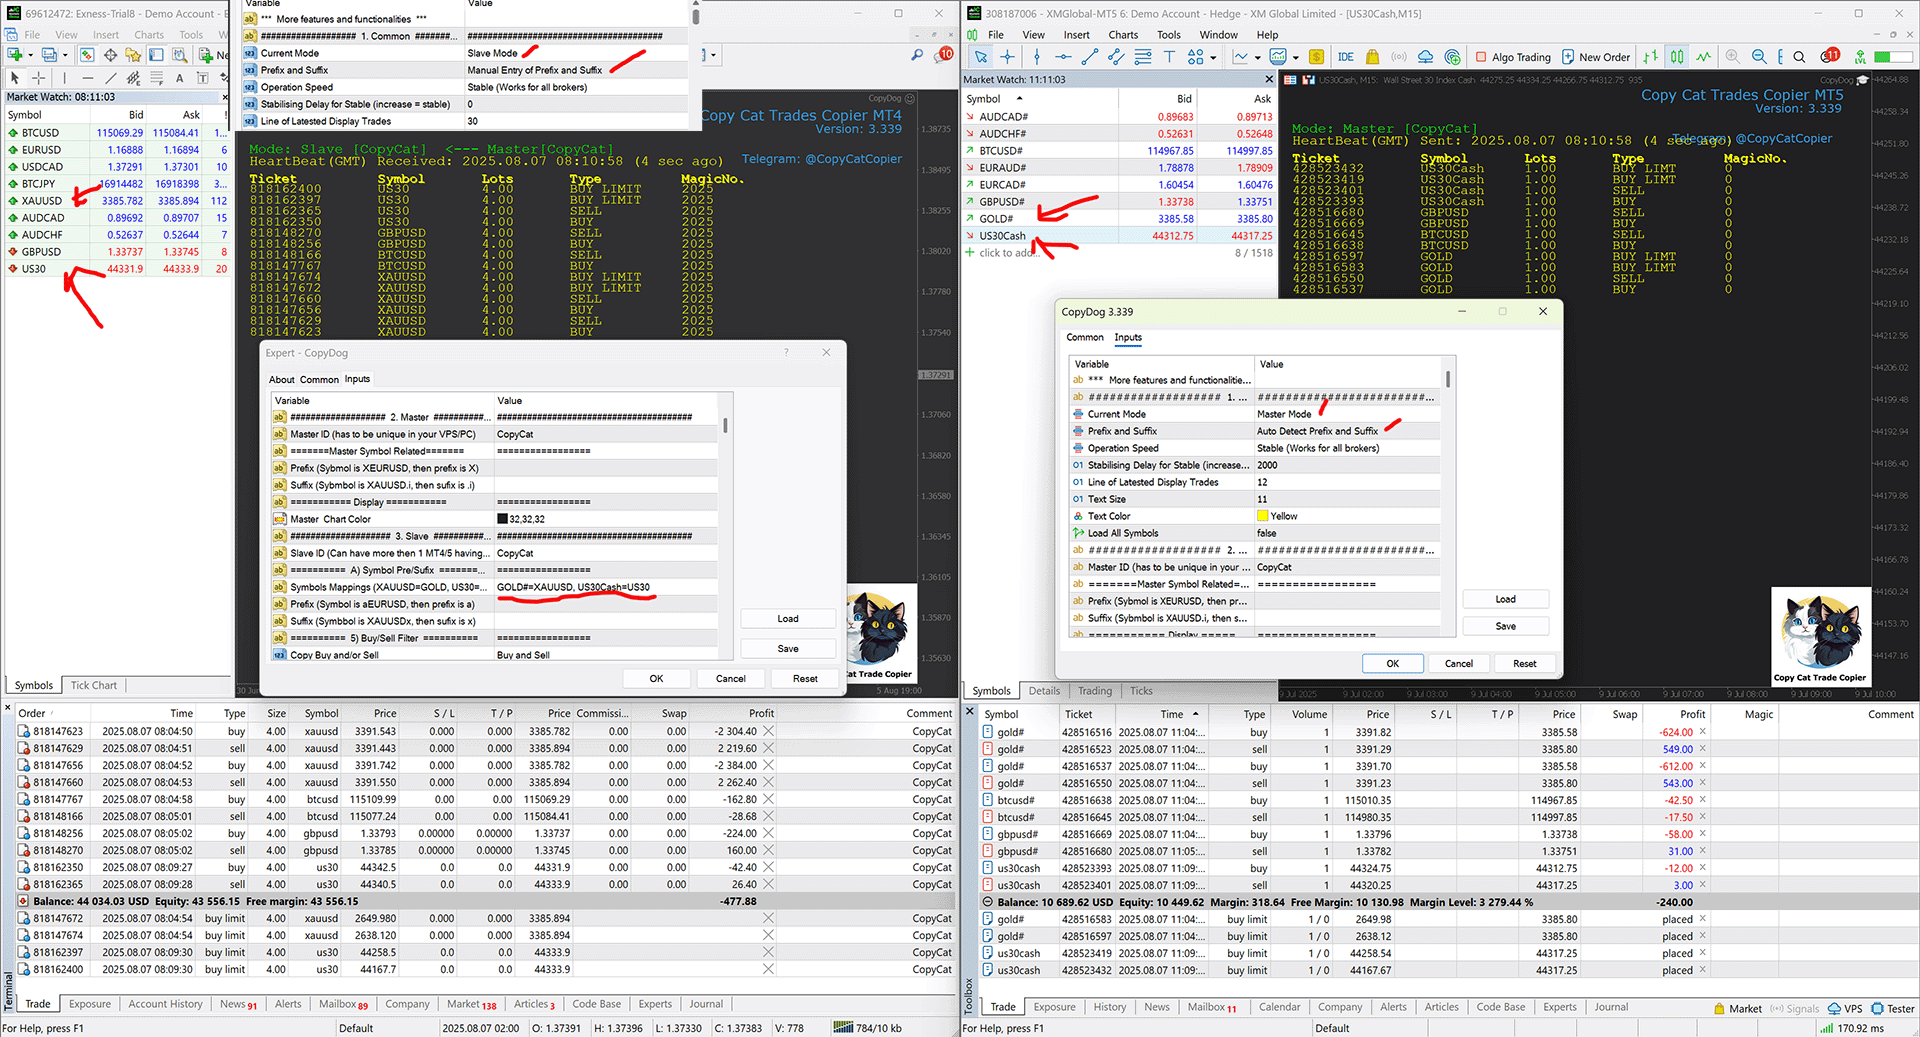Click the zoom out magnifier in MT5
The width and height of the screenshot is (1920, 1037).
tap(1759, 57)
